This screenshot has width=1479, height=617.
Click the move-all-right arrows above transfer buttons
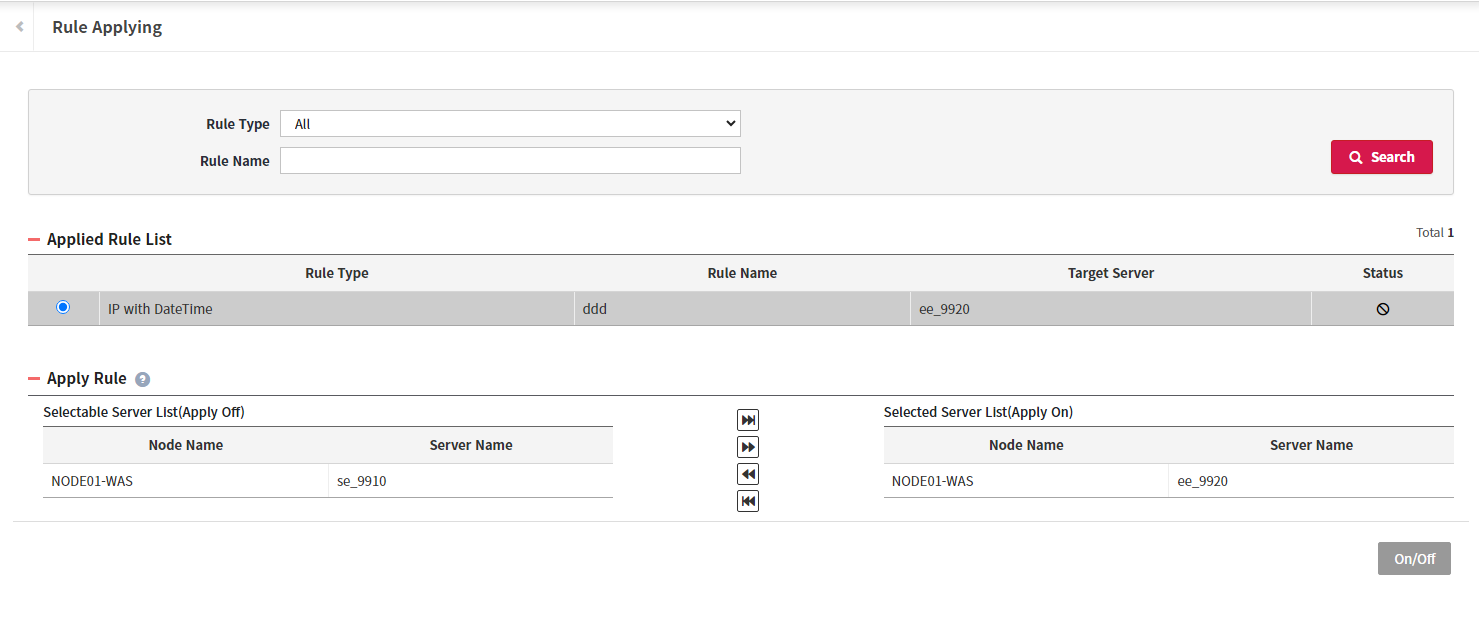(x=747, y=419)
